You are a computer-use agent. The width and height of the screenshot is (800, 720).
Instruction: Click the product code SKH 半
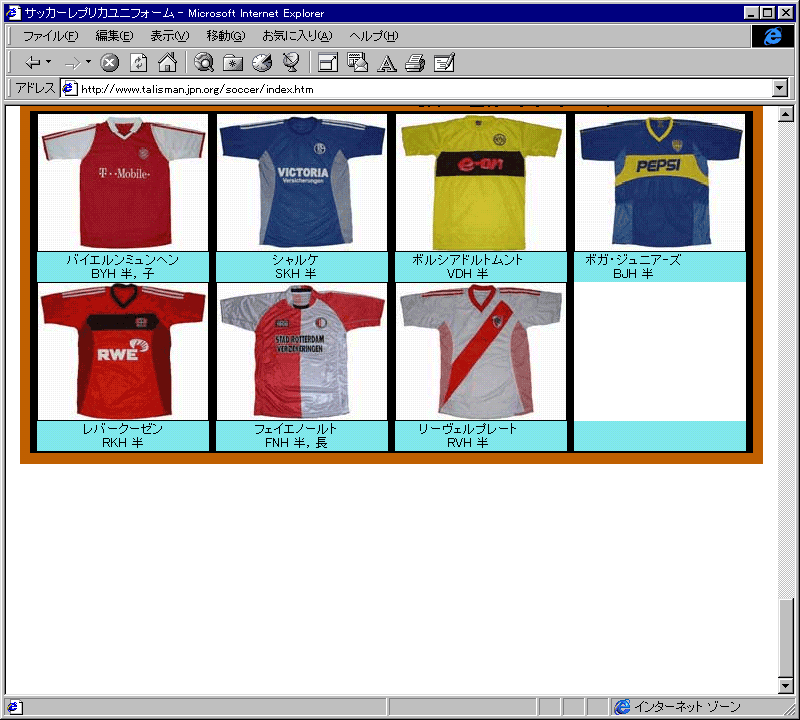tap(295, 274)
